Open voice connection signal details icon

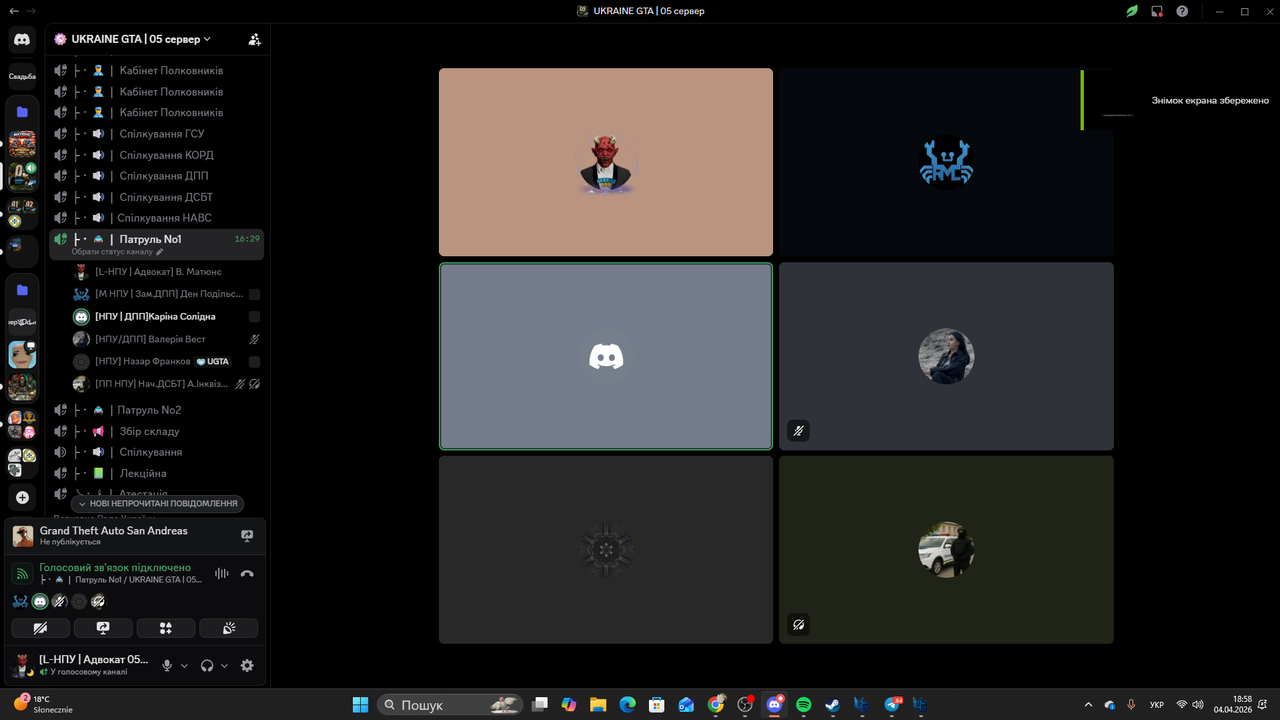pyautogui.click(x=22, y=573)
